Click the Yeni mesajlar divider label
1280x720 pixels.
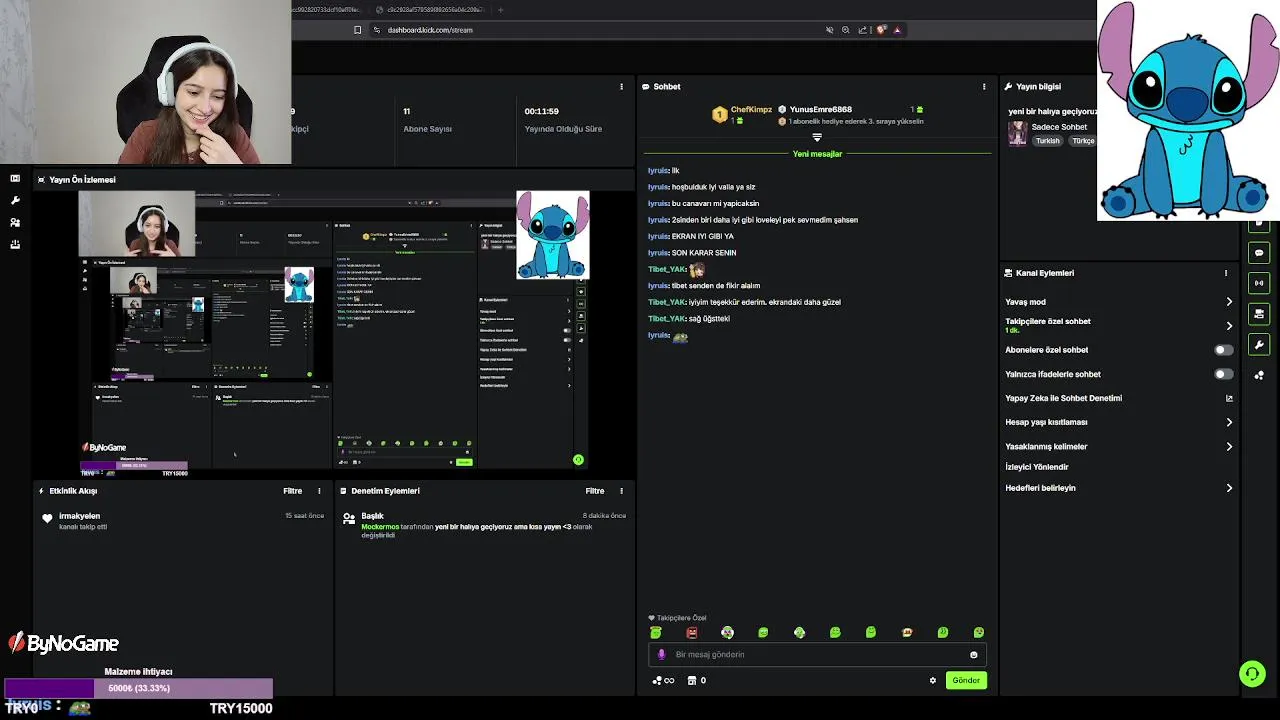click(817, 154)
